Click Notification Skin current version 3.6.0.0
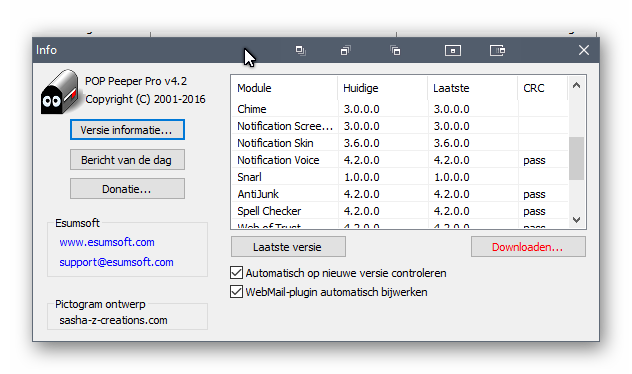The height and width of the screenshot is (374, 632). tap(362, 143)
